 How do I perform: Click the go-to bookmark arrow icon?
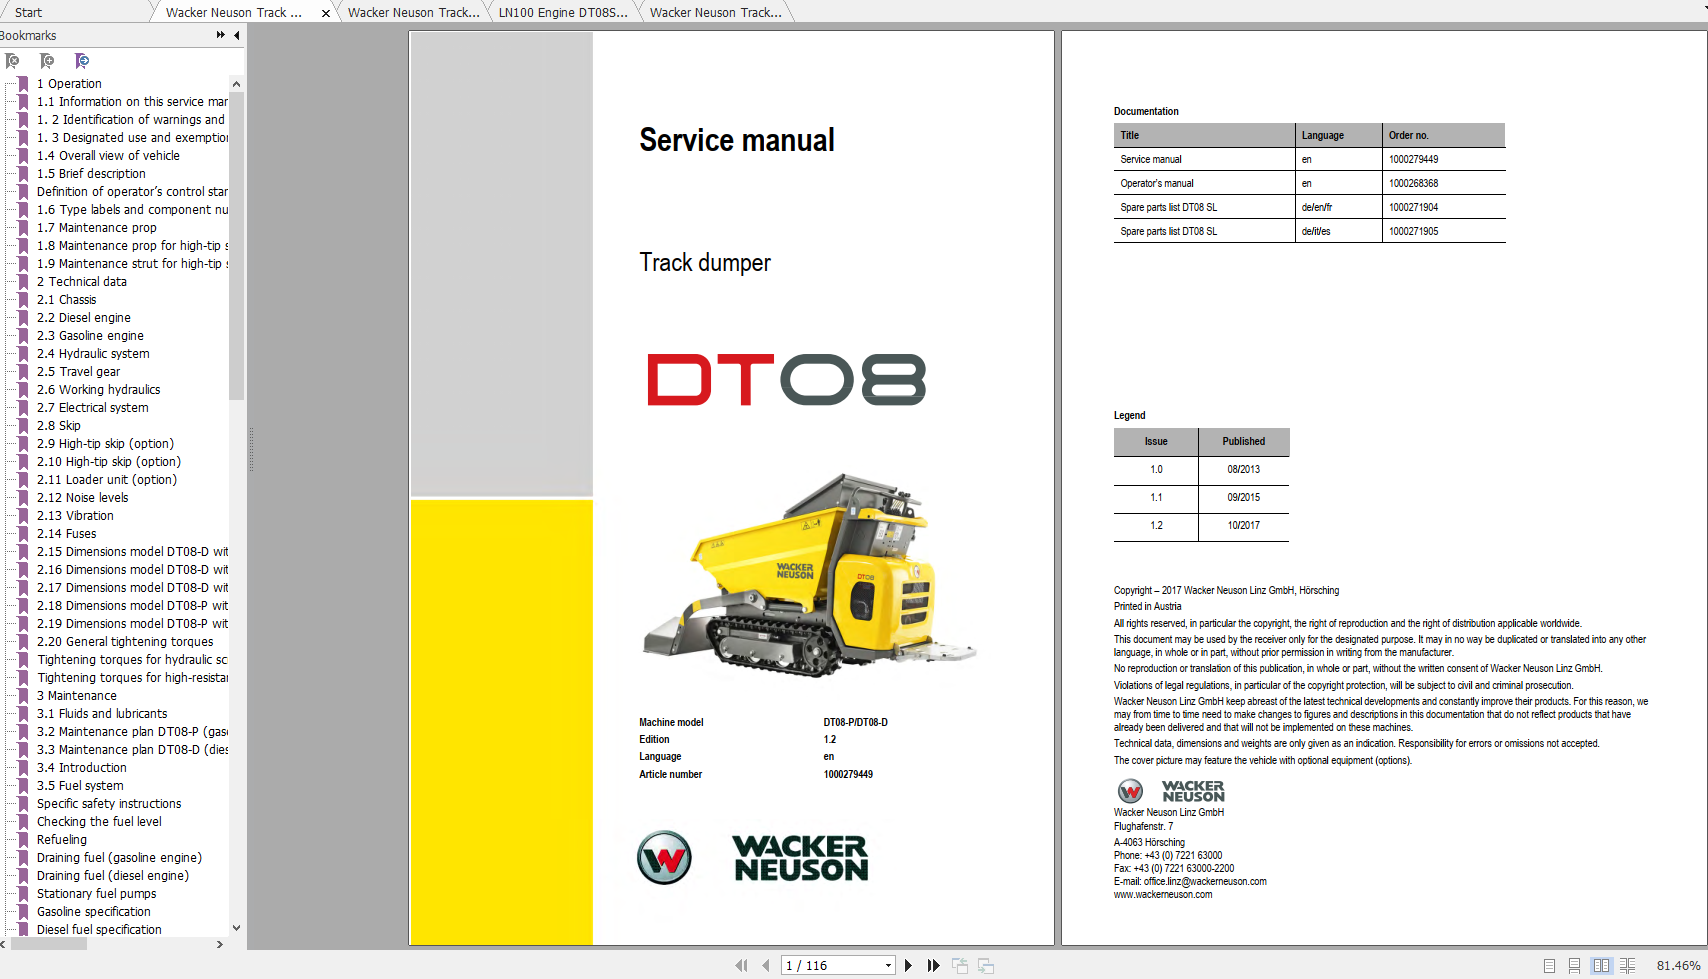(x=82, y=61)
